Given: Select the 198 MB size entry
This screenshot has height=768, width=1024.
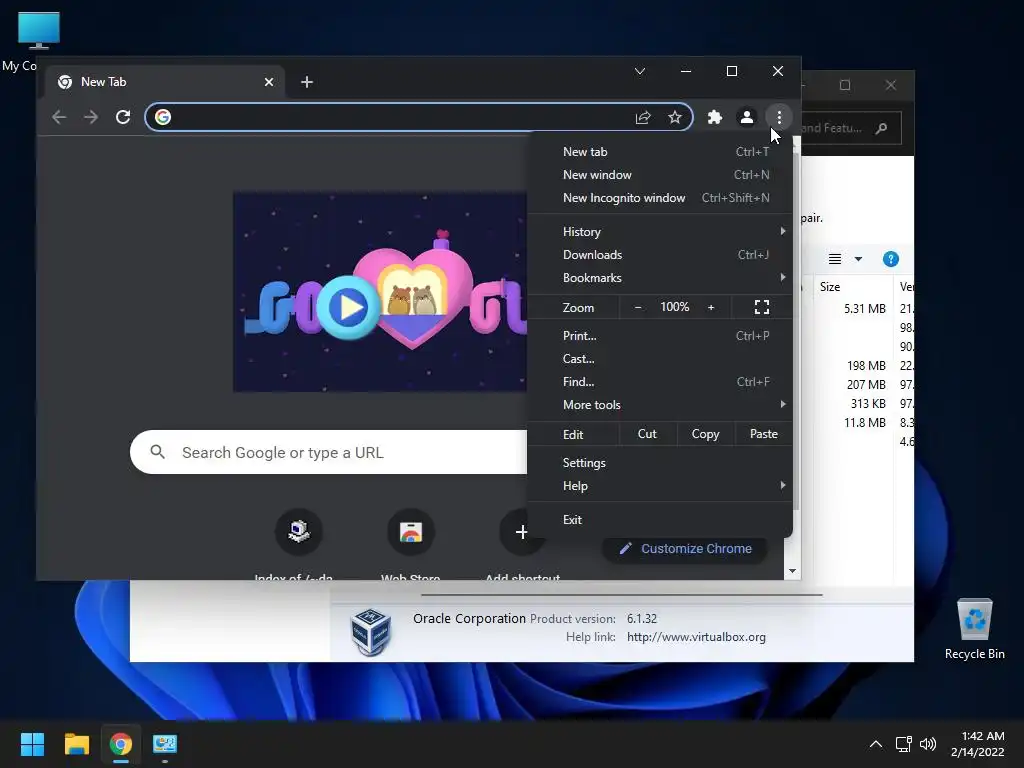Looking at the screenshot, I should click(866, 366).
